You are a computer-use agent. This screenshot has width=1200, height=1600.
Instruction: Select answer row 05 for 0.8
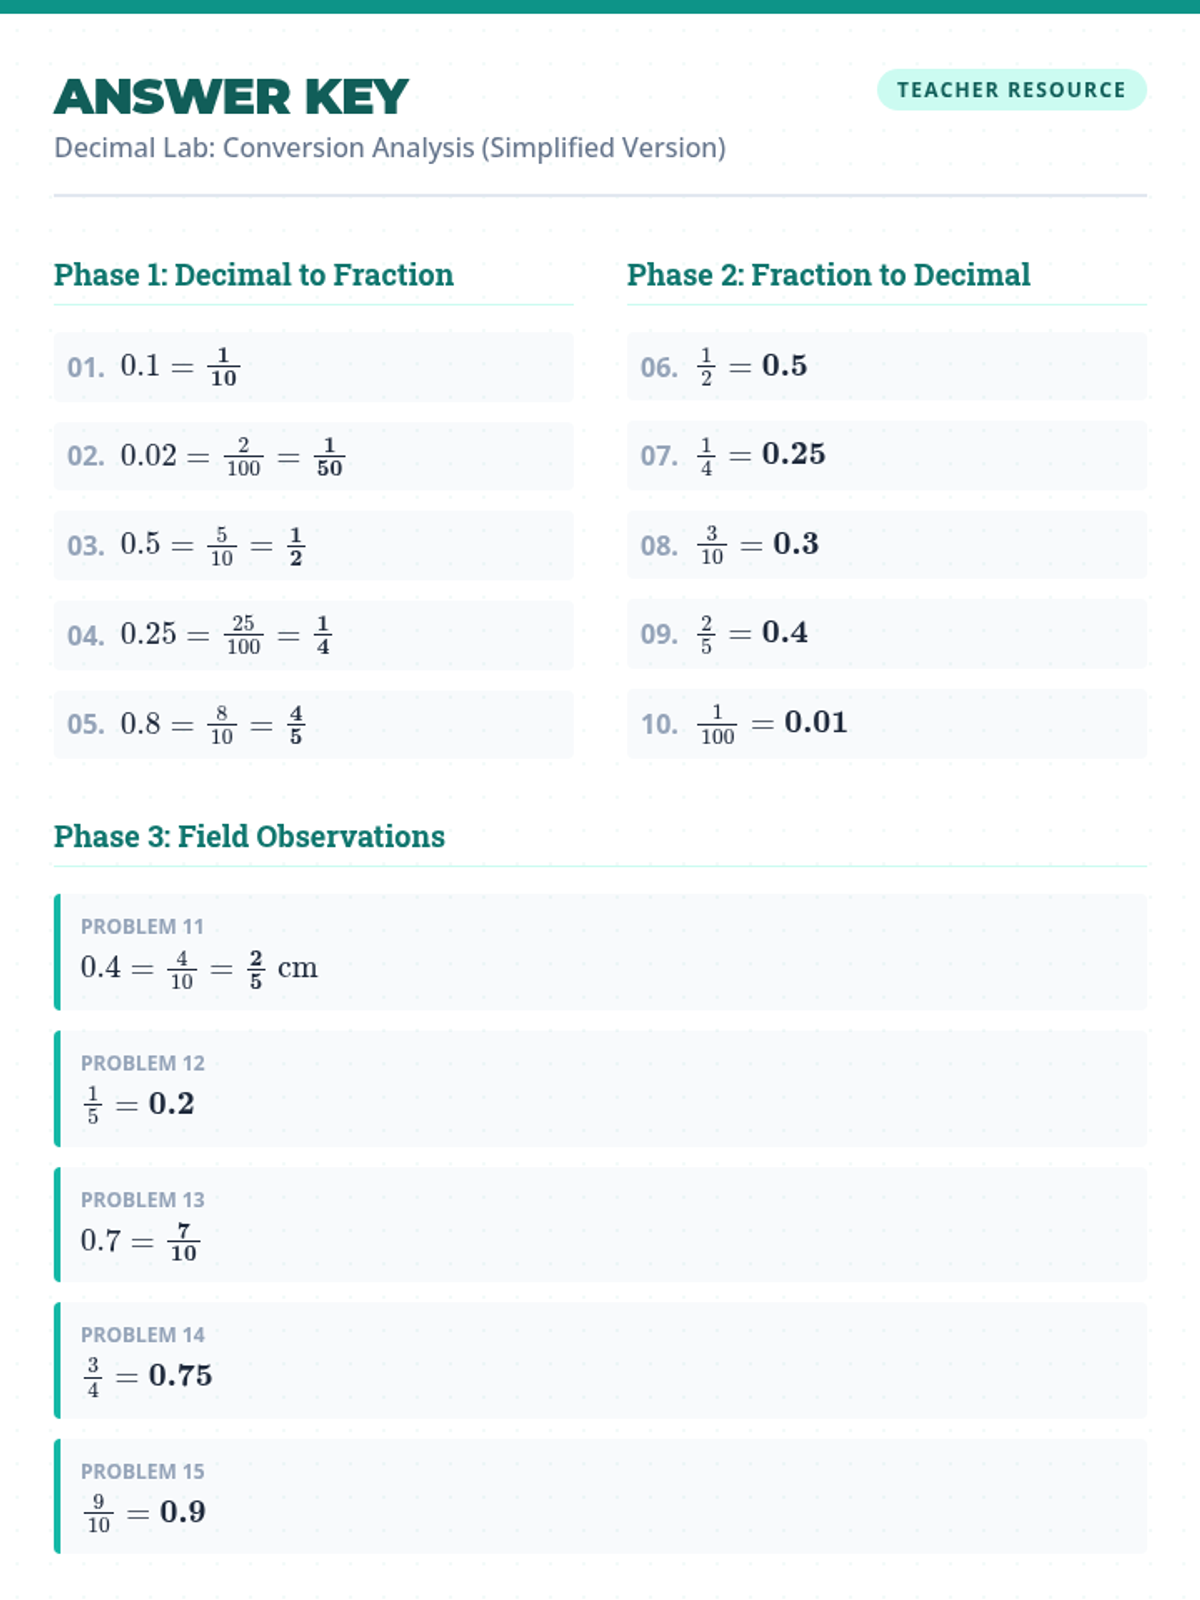point(313,724)
